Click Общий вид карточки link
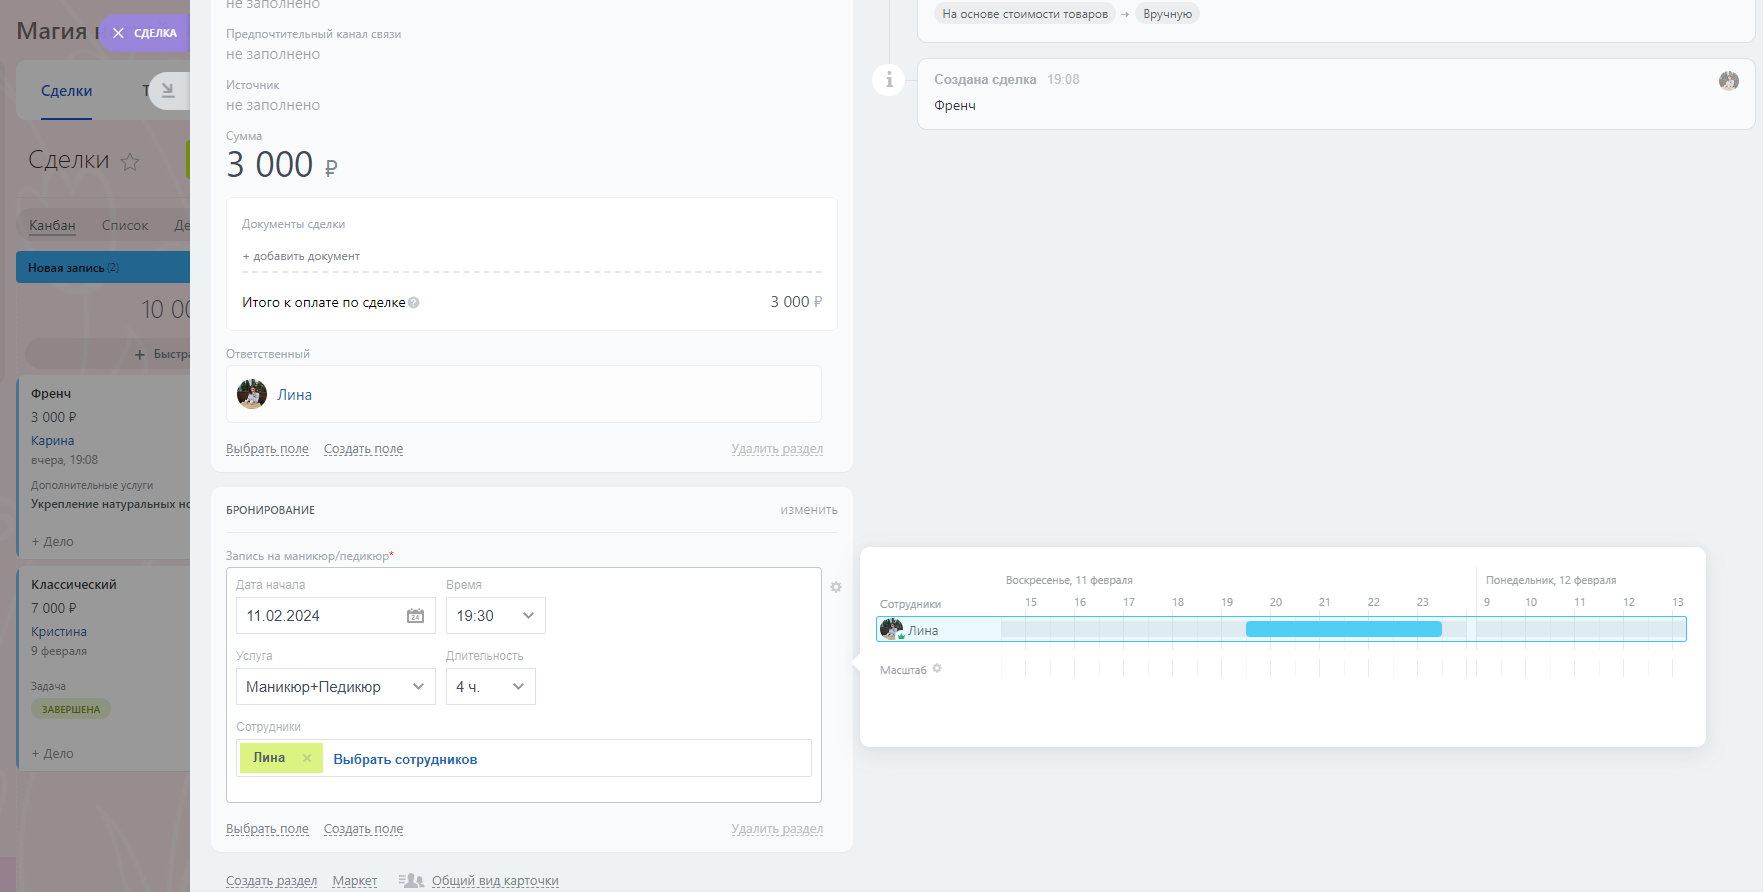 pyautogui.click(x=495, y=881)
